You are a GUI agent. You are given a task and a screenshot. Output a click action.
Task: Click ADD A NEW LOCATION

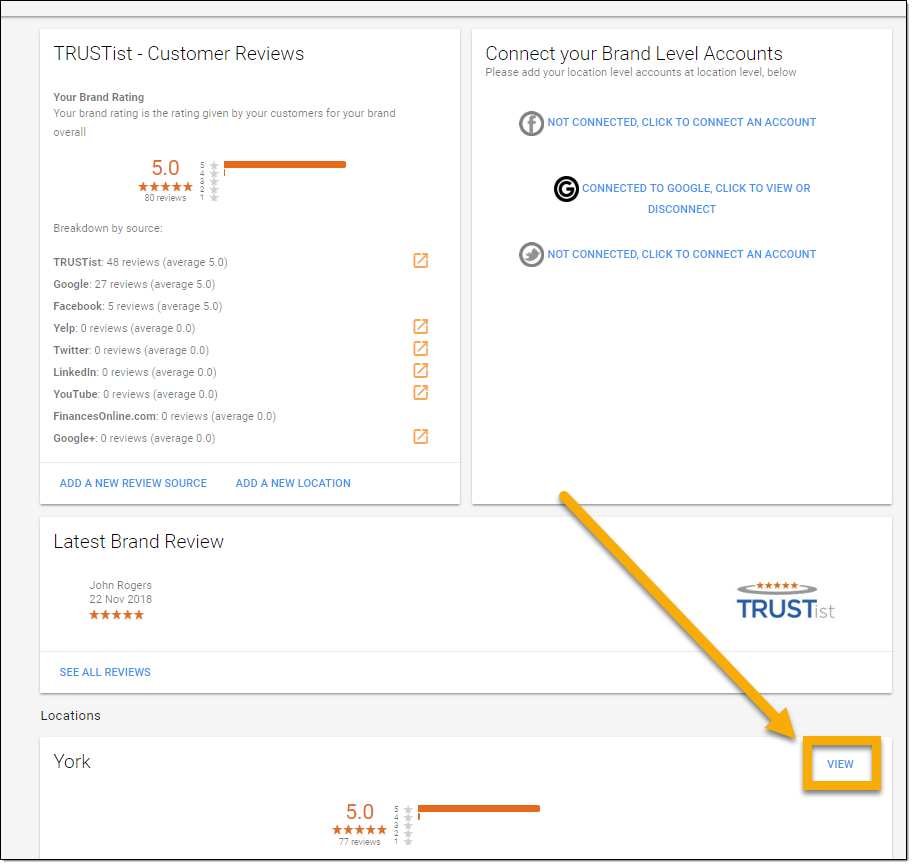point(292,482)
